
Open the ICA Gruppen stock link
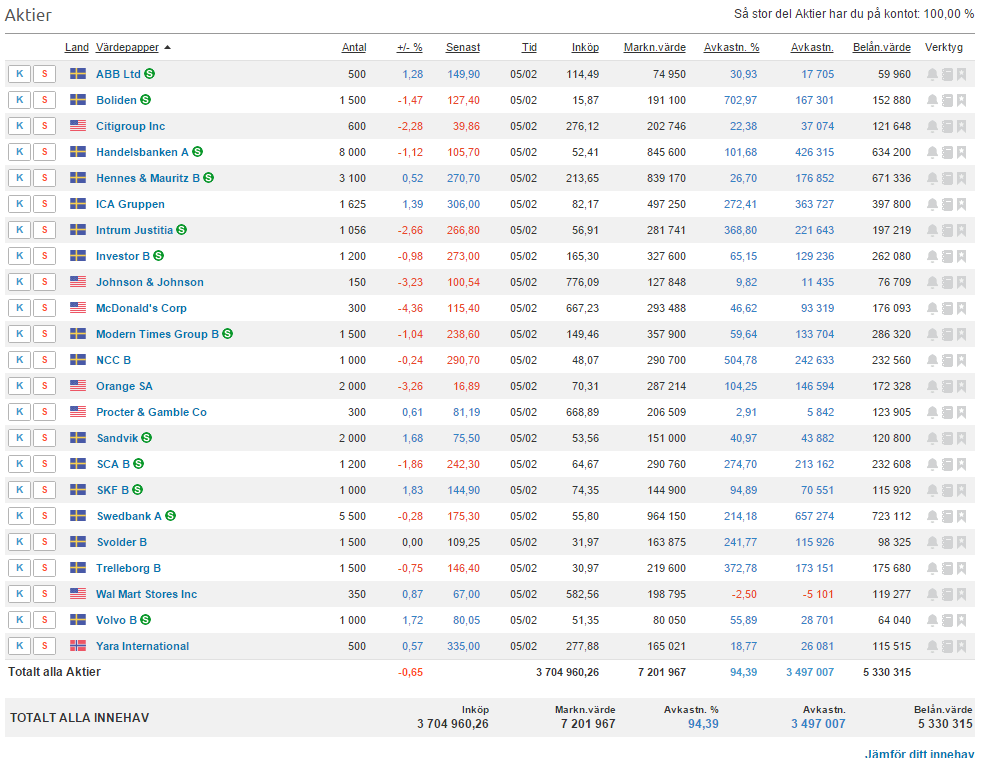coord(130,204)
